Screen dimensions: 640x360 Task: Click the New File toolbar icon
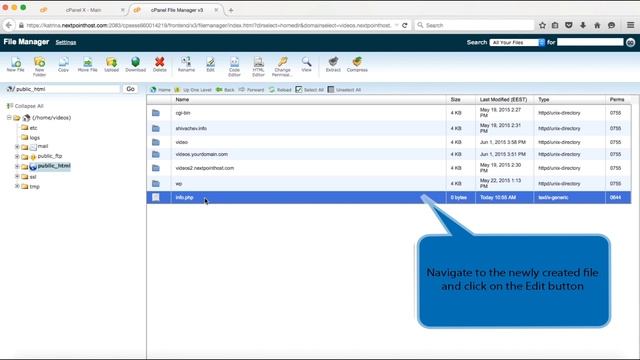16,64
